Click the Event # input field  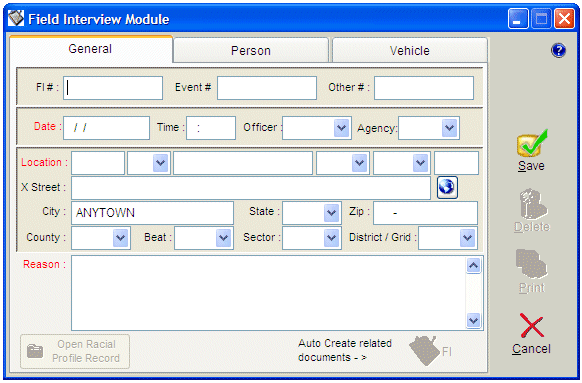(x=267, y=88)
